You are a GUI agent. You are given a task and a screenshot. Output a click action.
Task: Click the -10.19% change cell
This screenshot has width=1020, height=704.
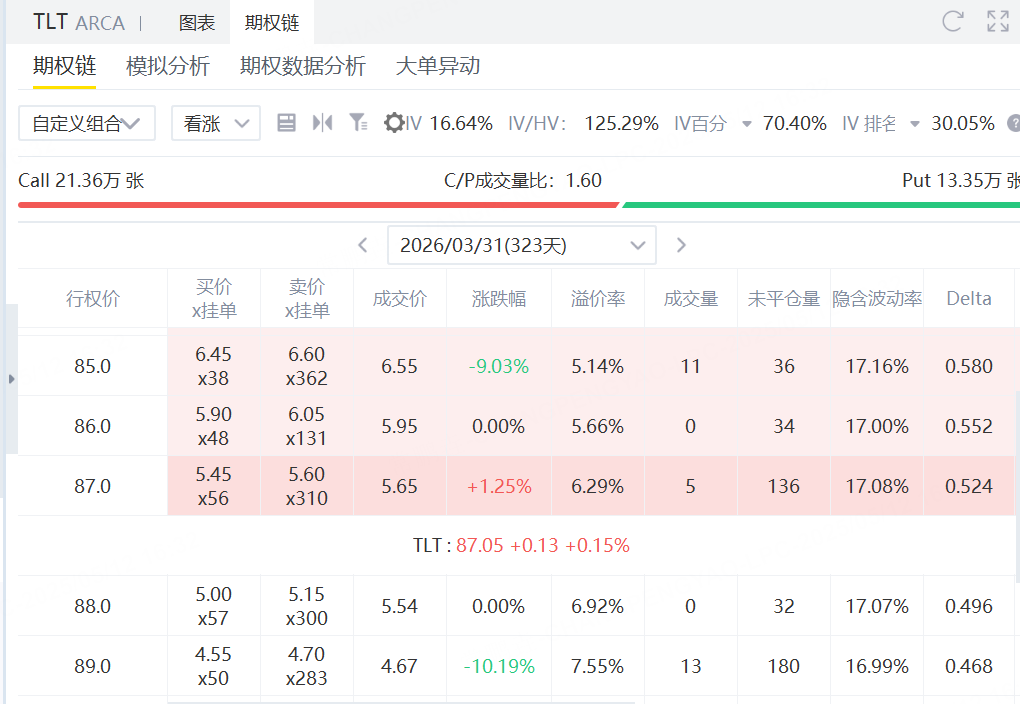(x=499, y=666)
